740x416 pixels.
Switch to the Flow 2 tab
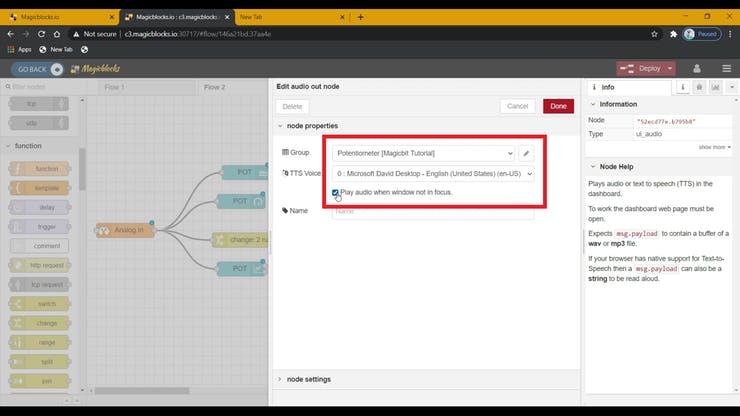pos(214,87)
